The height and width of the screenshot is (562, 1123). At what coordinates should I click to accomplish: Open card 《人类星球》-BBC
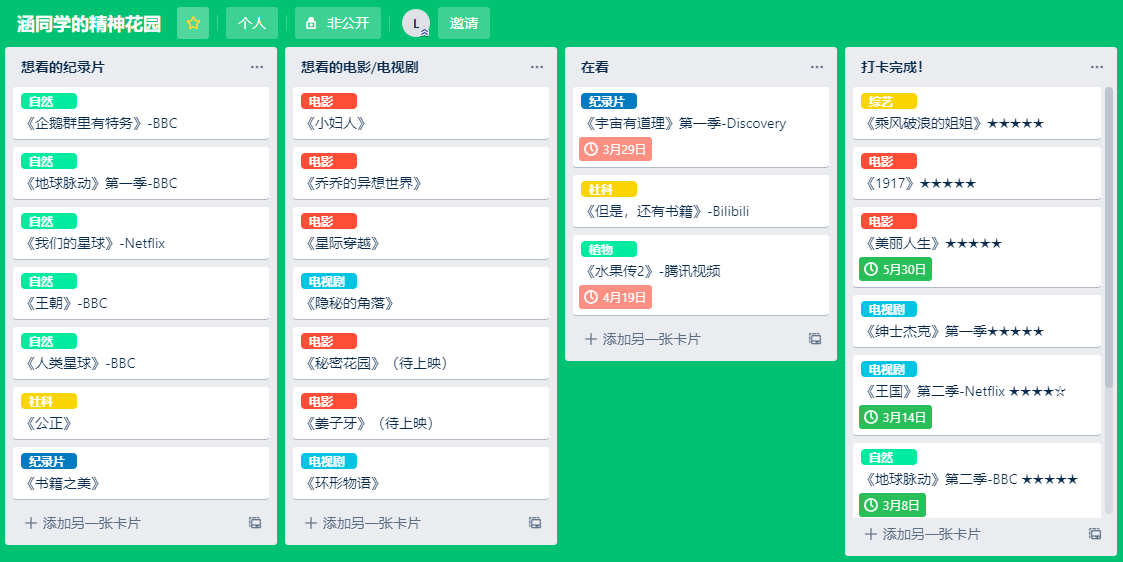(x=141, y=353)
